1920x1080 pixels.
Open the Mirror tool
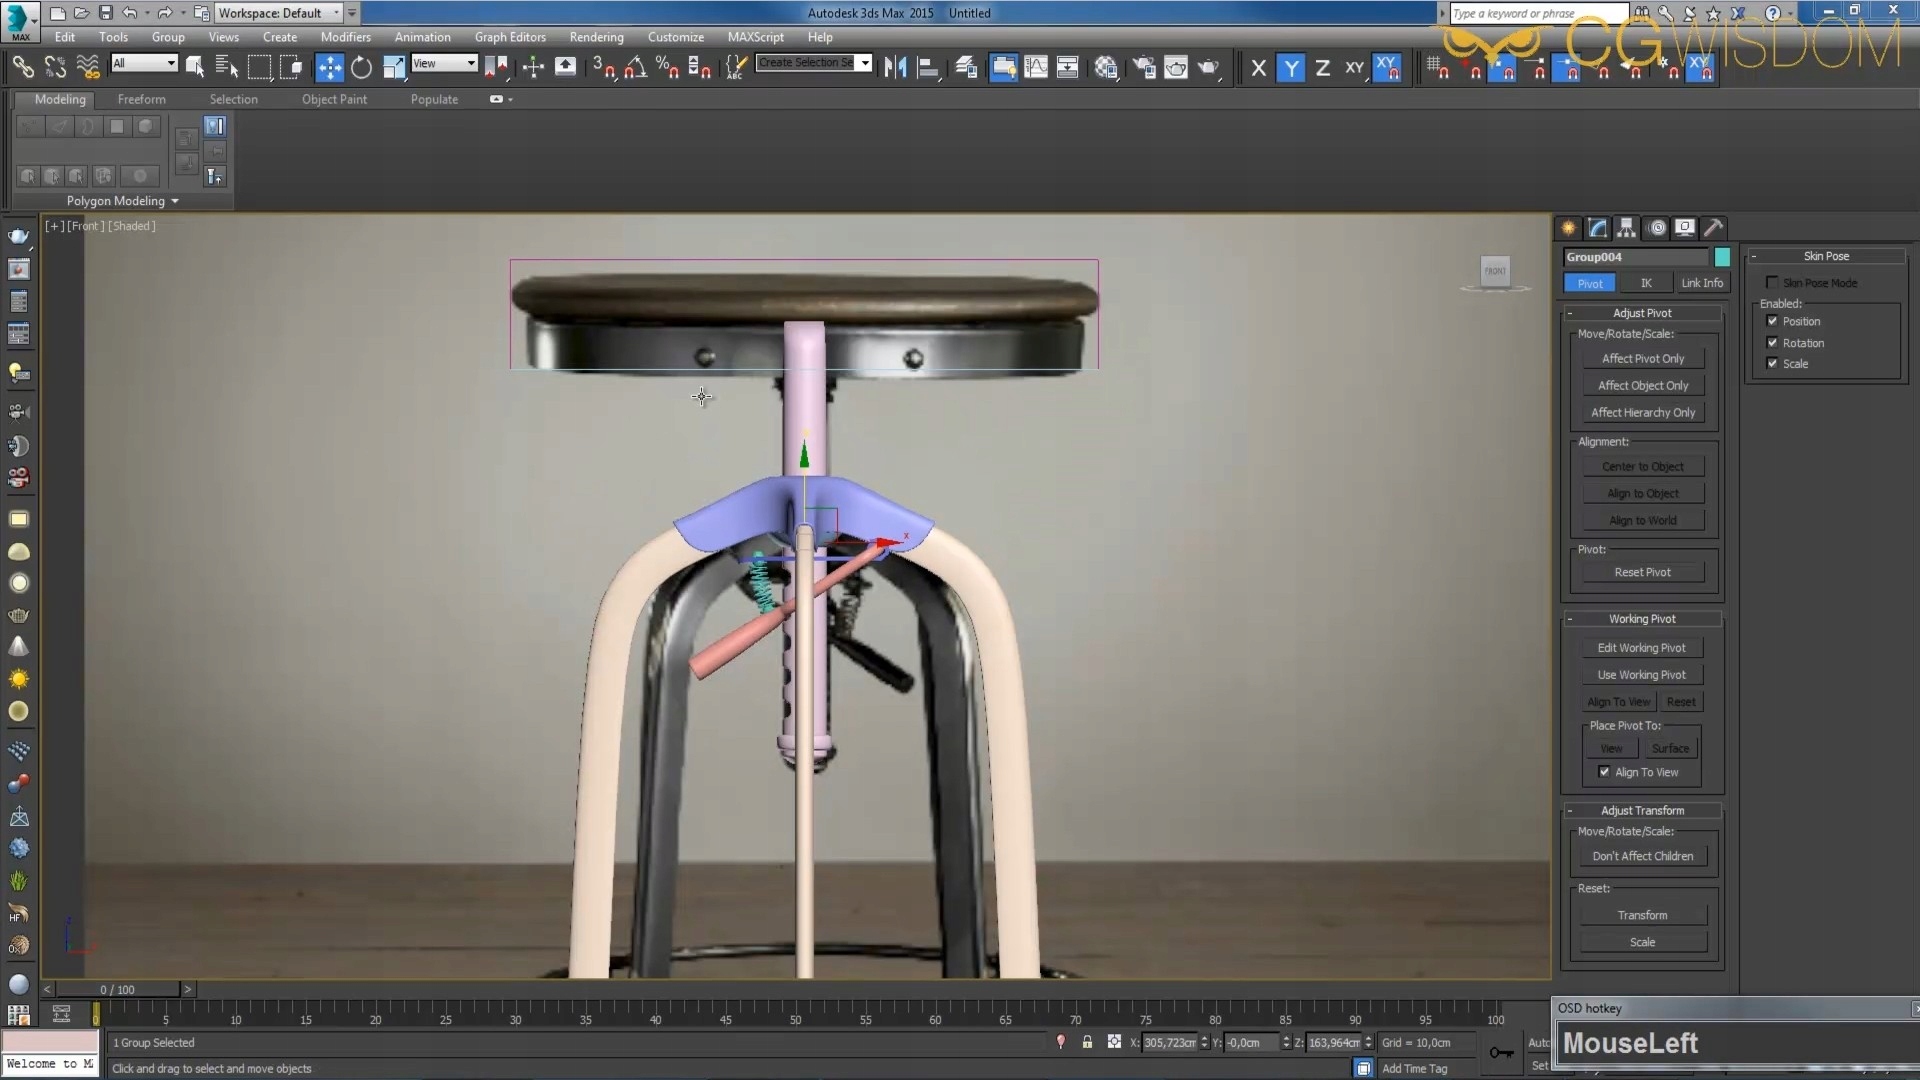(895, 67)
